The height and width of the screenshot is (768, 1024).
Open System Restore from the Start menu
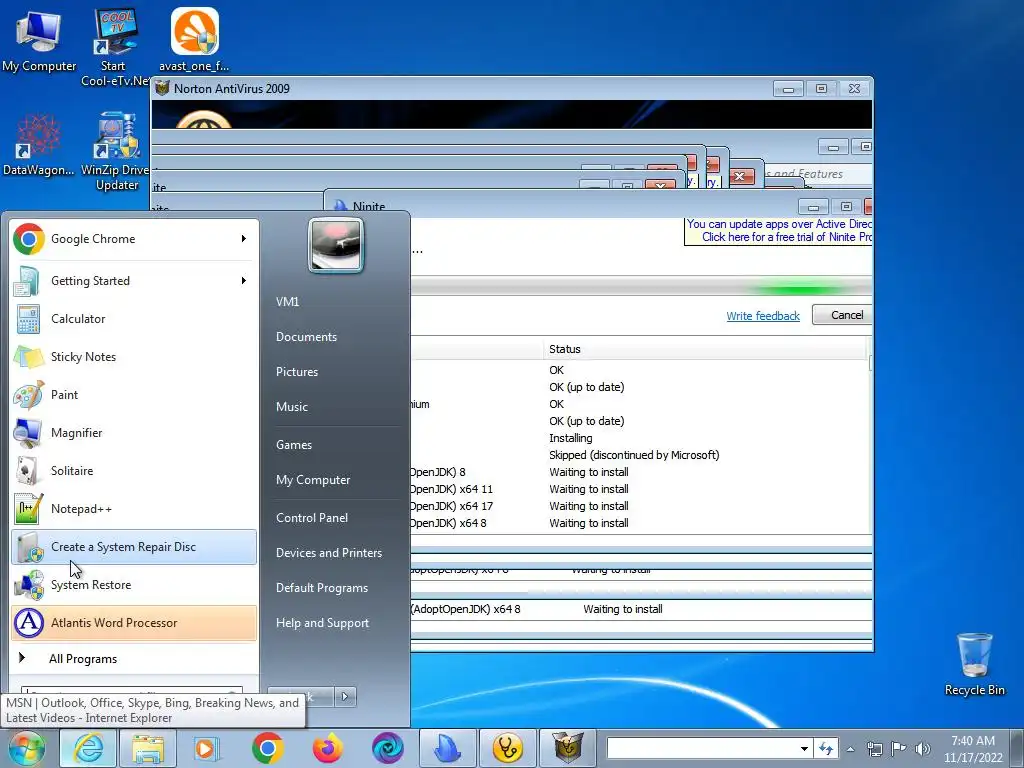134,584
